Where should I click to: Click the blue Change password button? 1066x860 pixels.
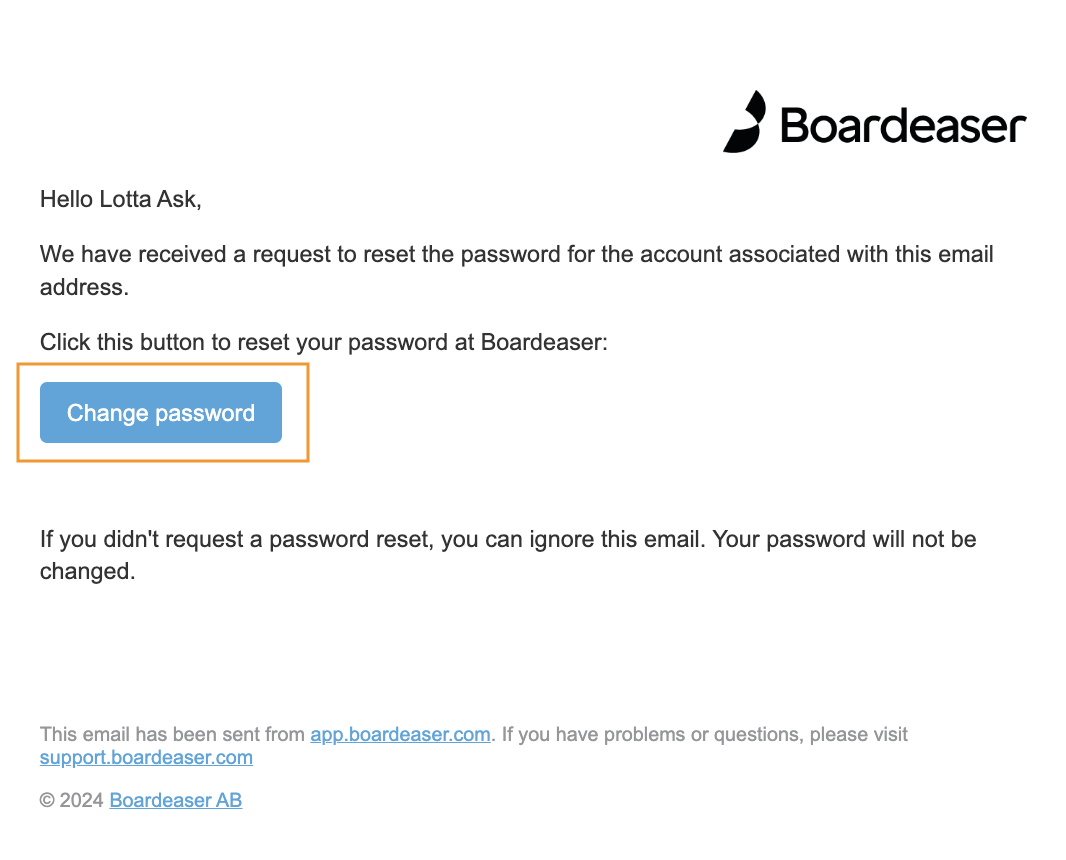point(160,412)
